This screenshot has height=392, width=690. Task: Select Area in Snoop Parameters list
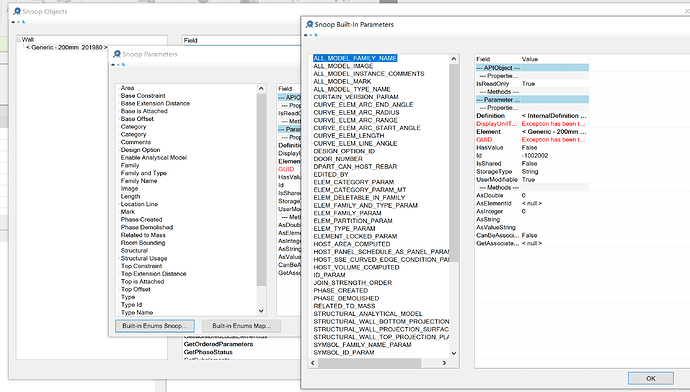pos(128,88)
